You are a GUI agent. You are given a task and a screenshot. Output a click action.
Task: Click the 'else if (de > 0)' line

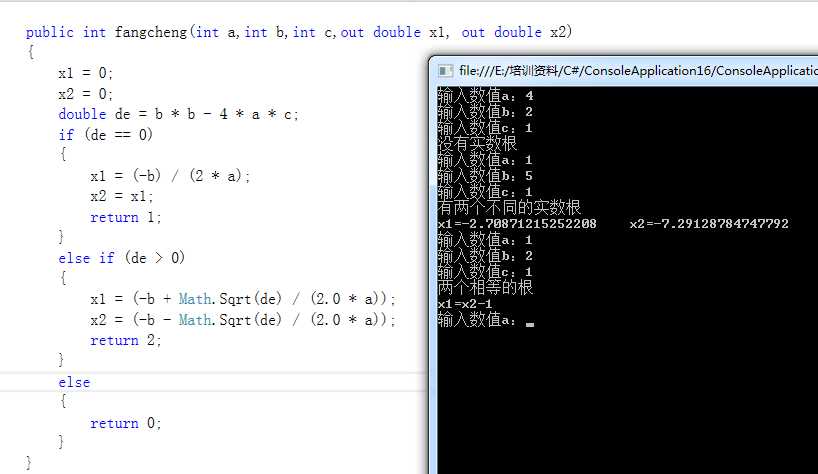(x=122, y=258)
